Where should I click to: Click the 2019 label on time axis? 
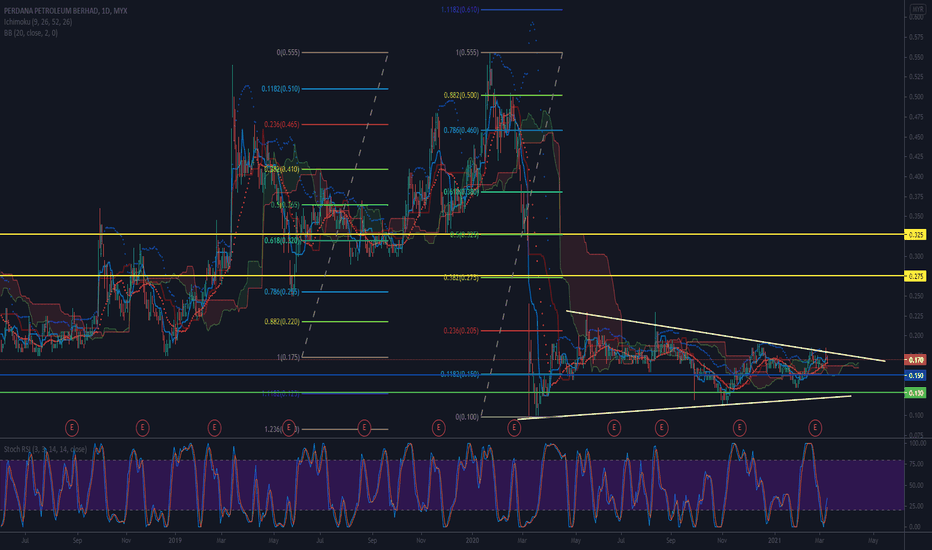[175, 540]
